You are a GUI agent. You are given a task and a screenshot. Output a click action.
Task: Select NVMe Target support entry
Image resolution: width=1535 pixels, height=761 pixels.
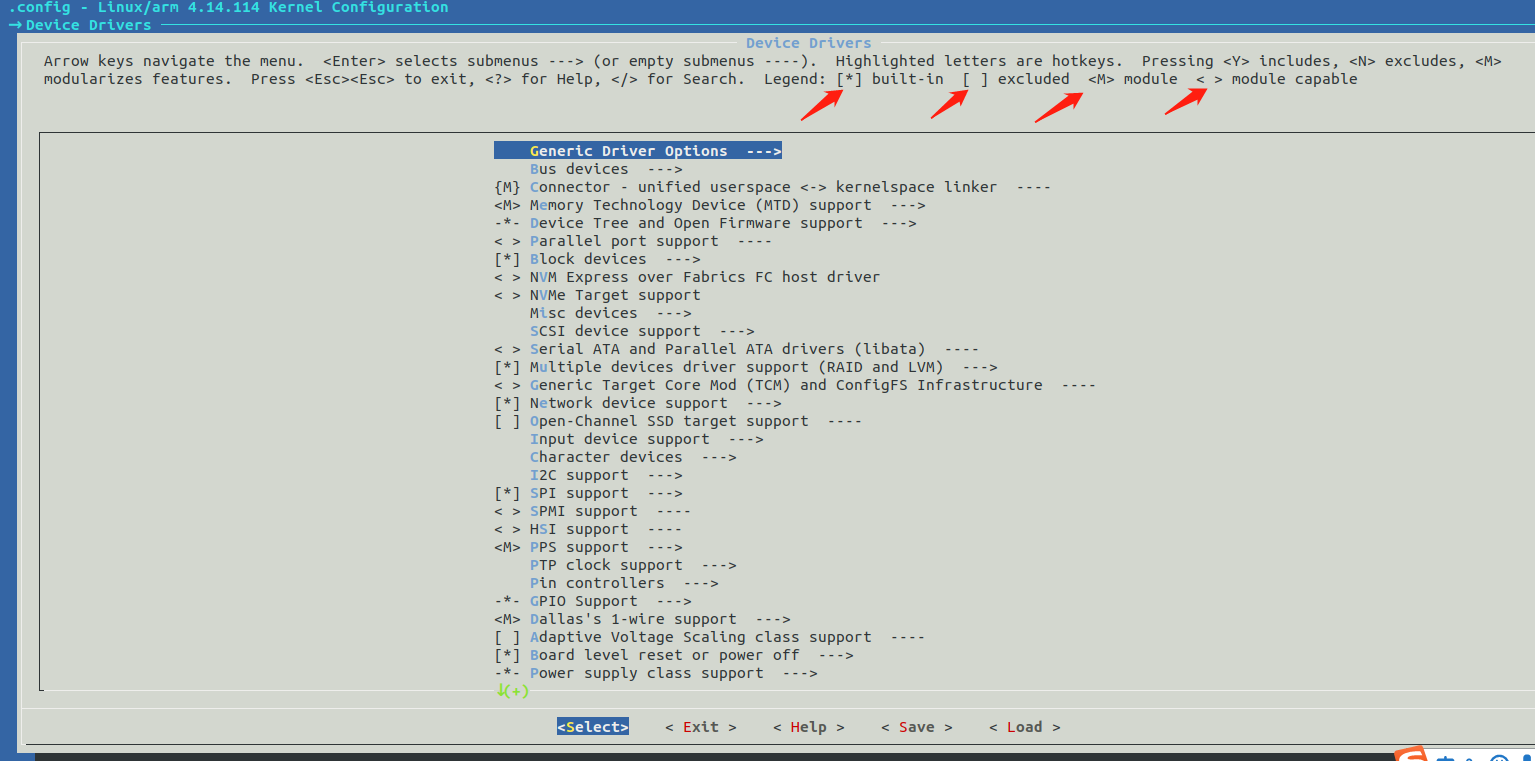tap(597, 295)
